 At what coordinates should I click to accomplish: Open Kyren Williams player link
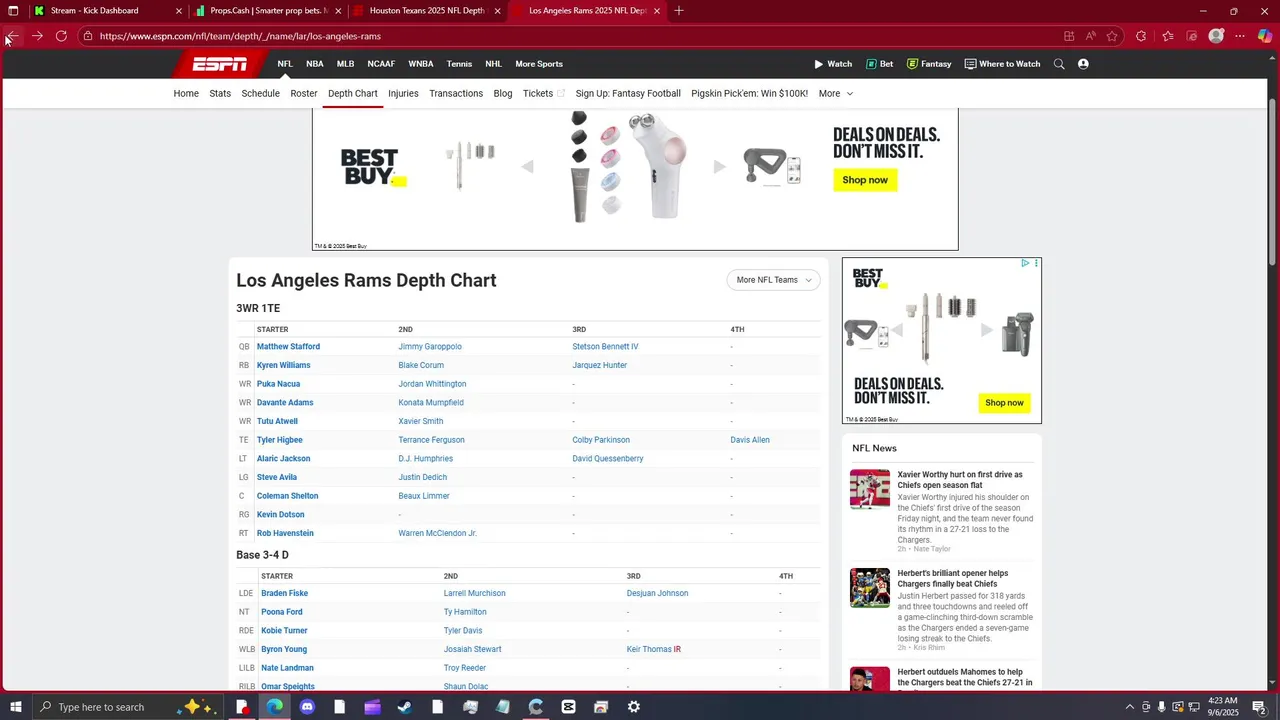click(284, 365)
